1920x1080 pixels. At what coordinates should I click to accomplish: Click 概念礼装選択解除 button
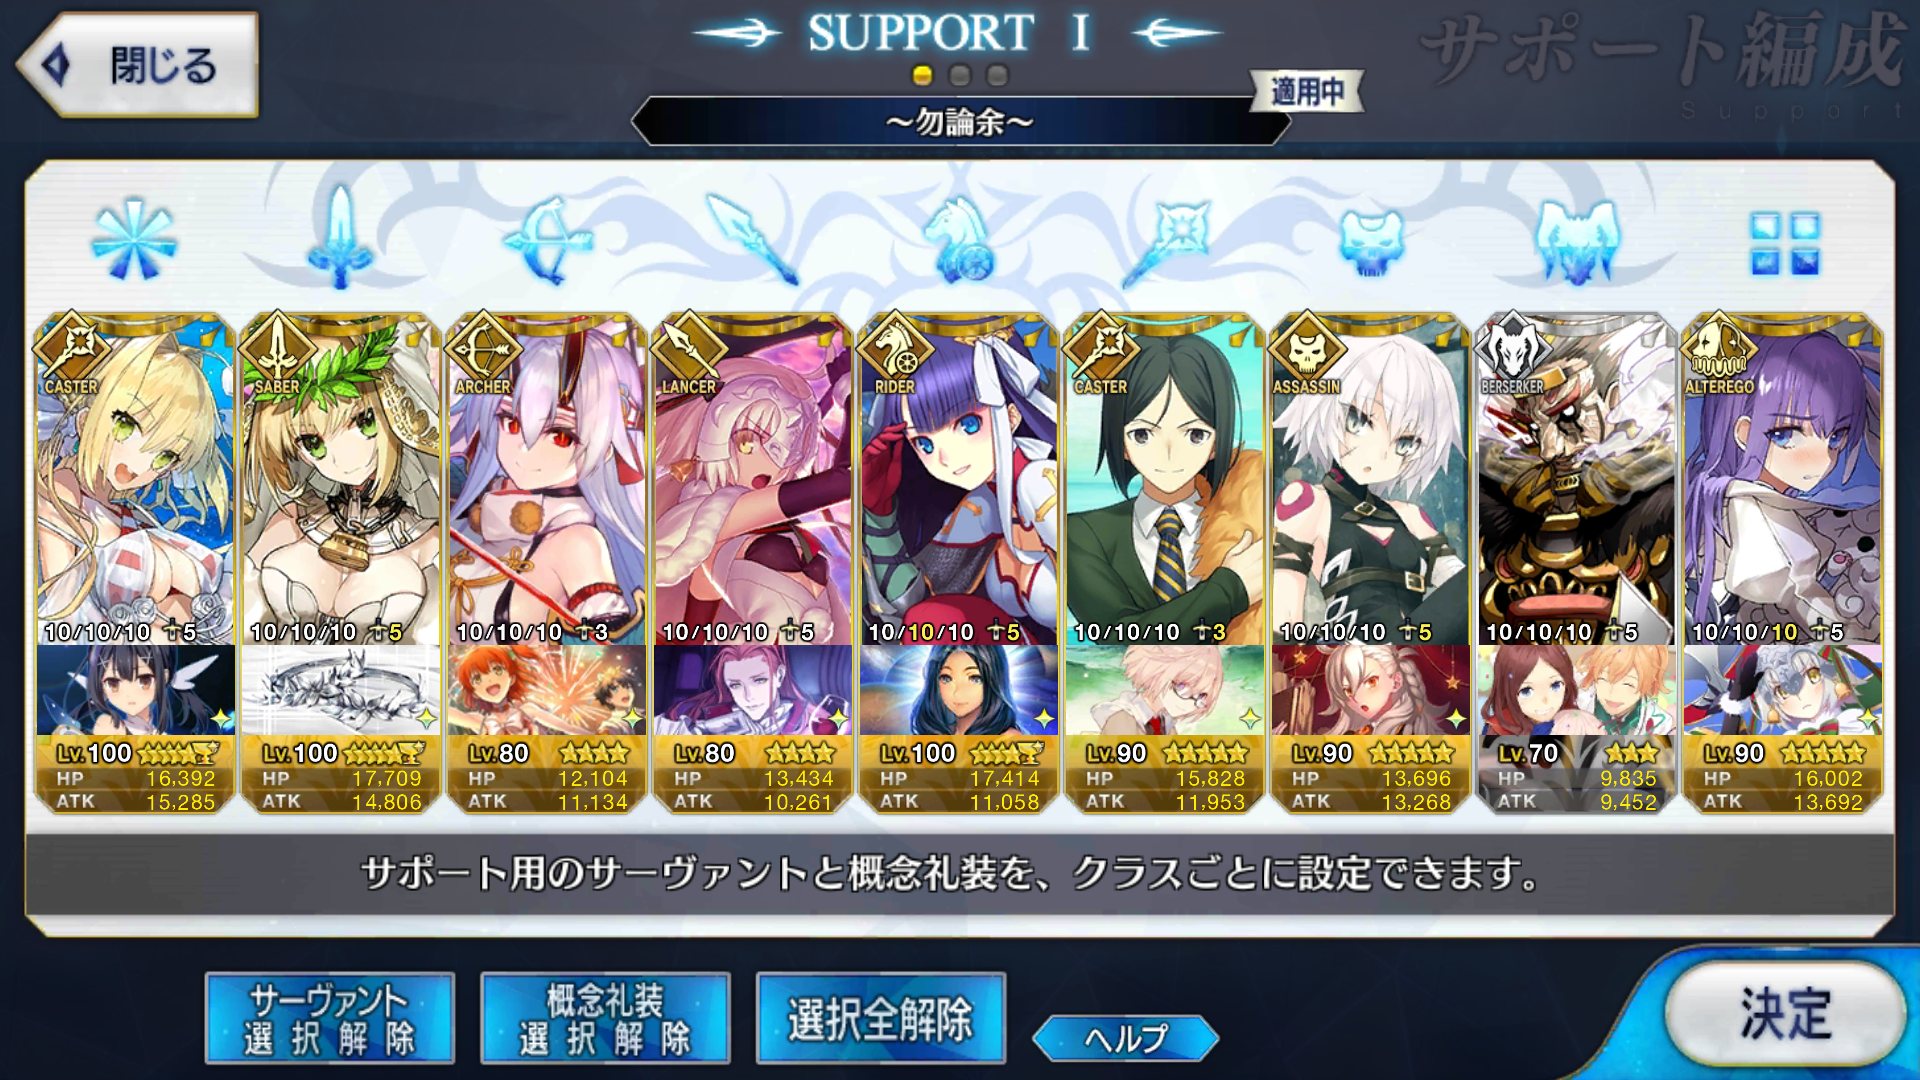click(x=604, y=1018)
